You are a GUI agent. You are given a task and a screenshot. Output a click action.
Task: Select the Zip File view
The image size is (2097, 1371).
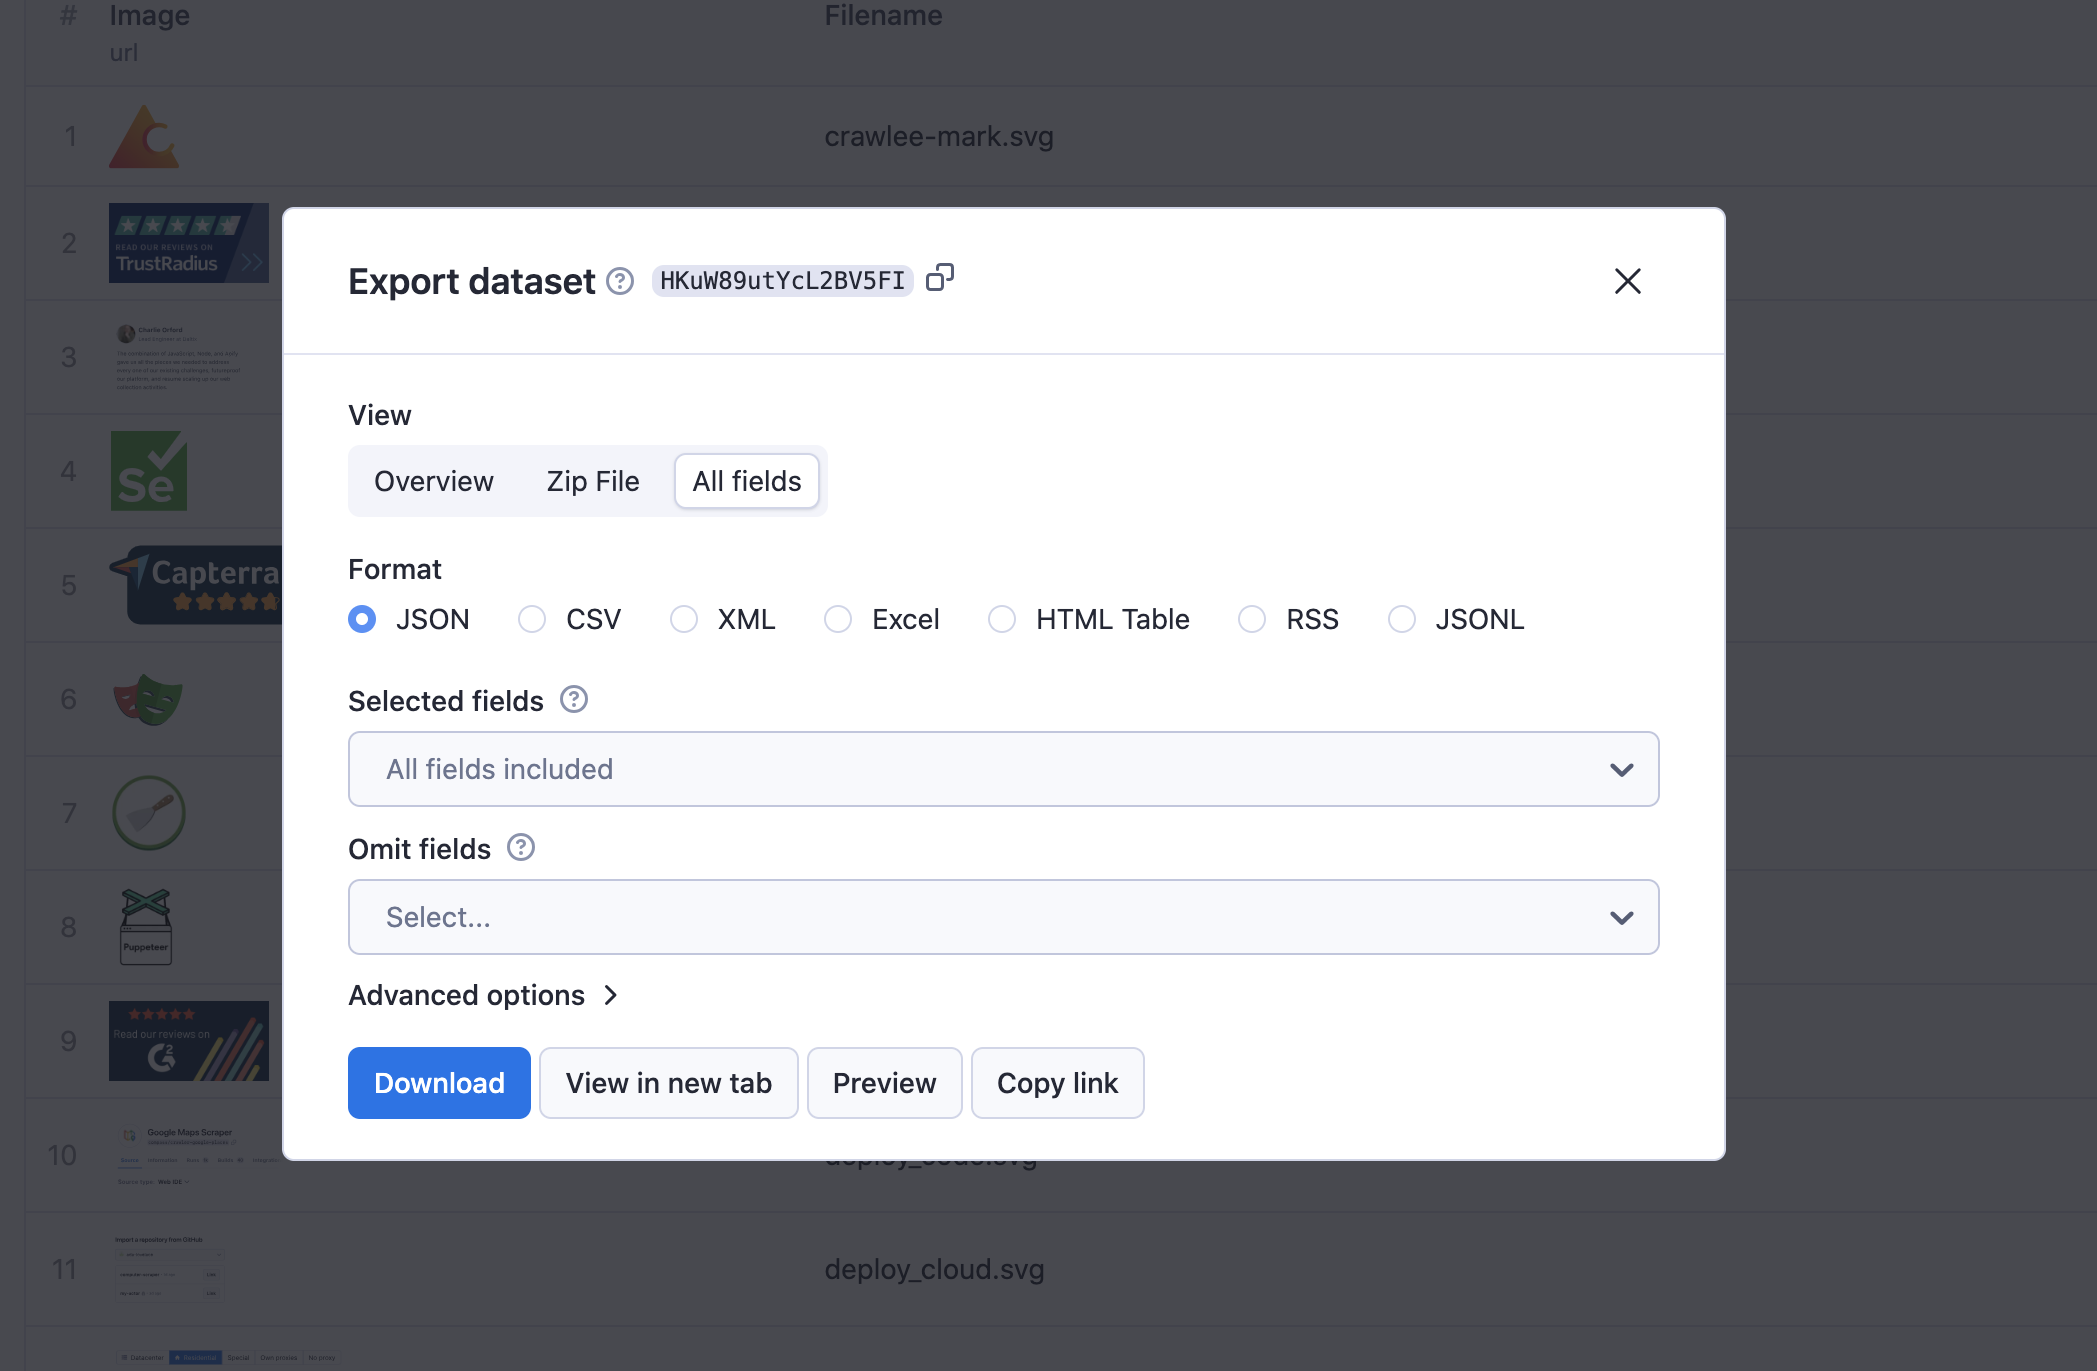point(592,481)
